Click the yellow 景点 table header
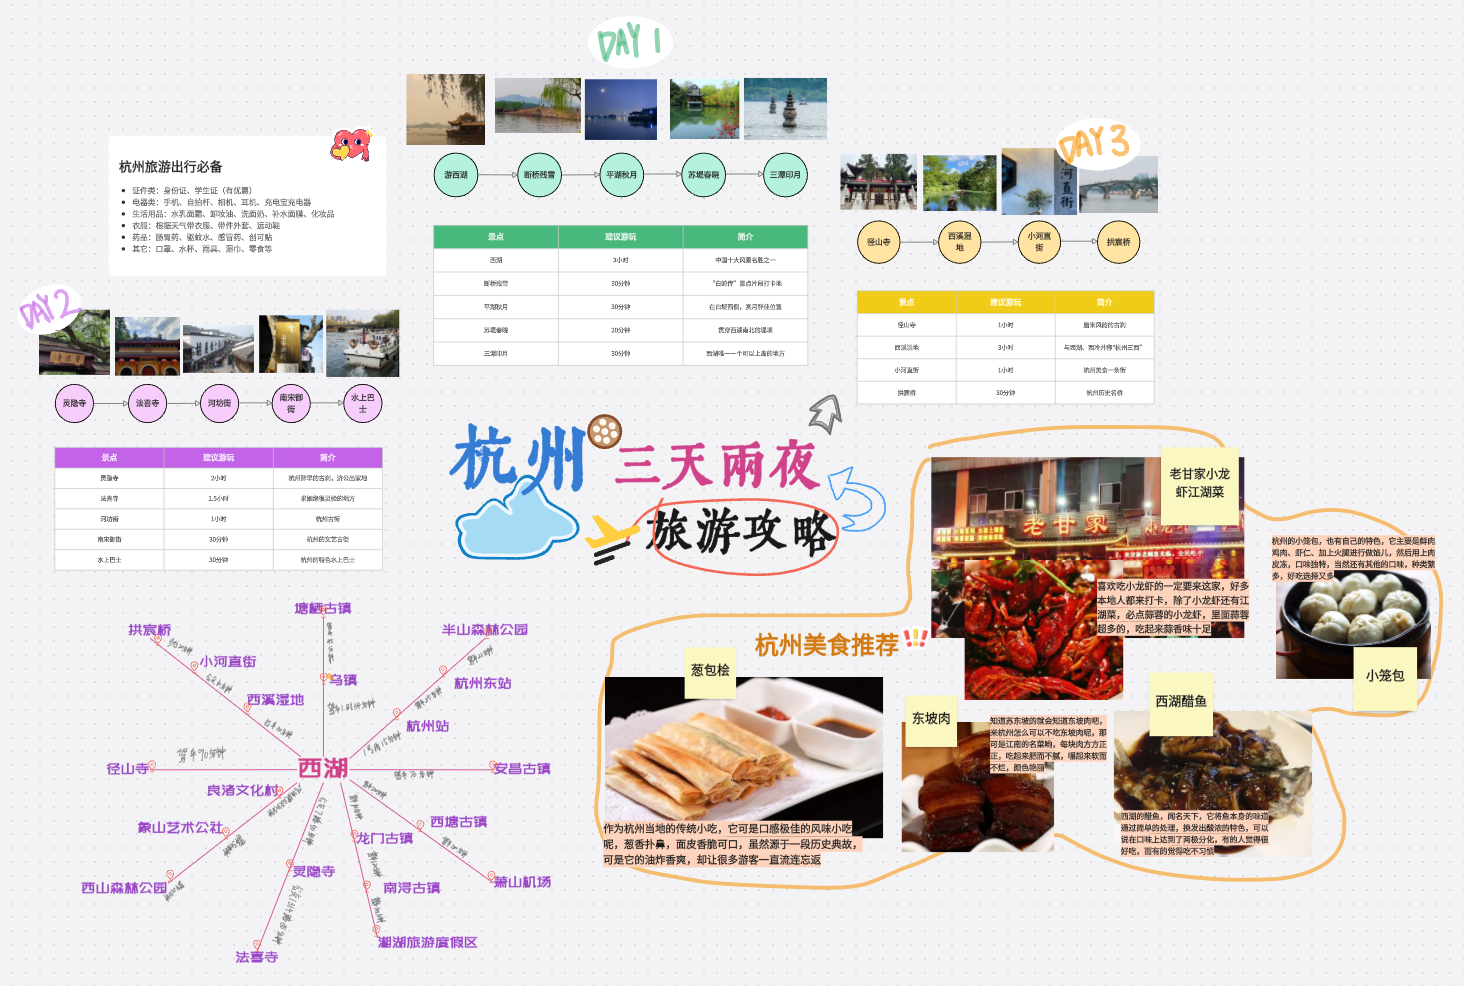This screenshot has height=986, width=1464. (906, 302)
